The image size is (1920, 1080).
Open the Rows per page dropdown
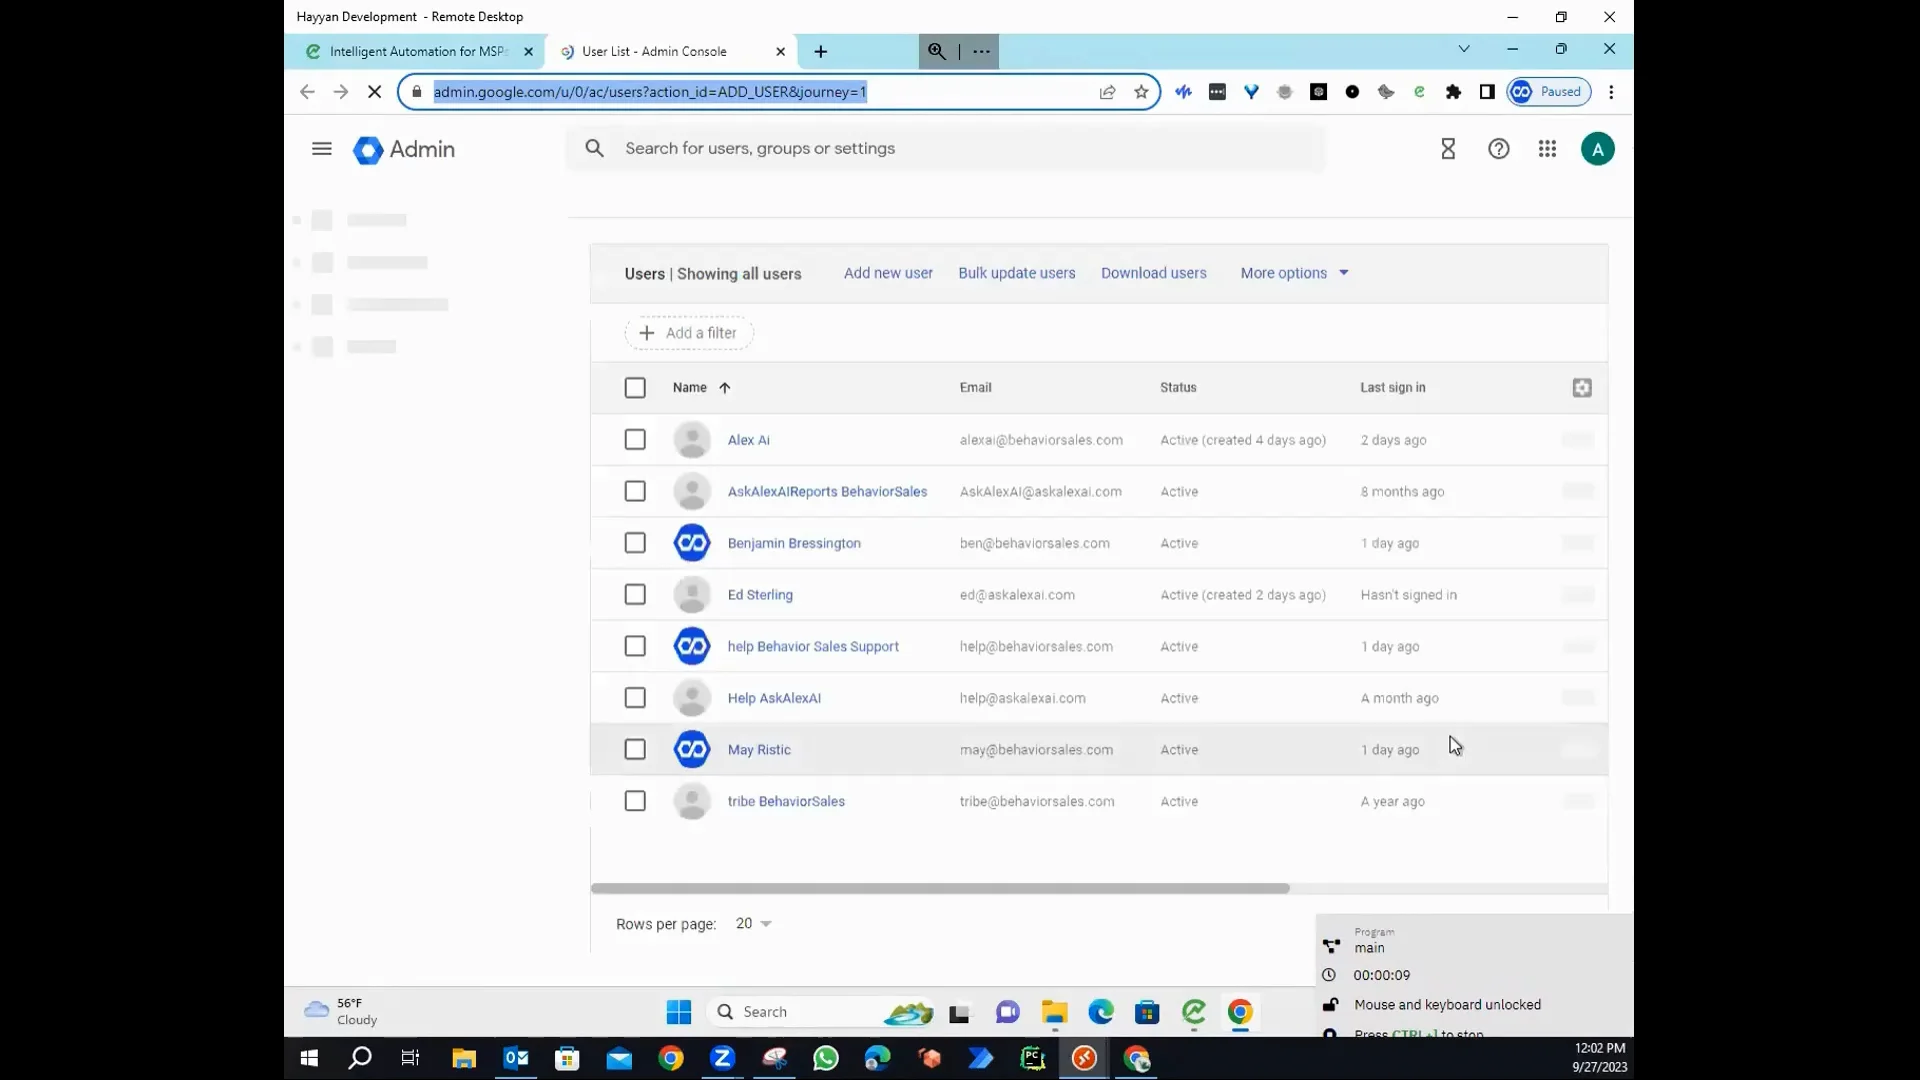(x=752, y=923)
